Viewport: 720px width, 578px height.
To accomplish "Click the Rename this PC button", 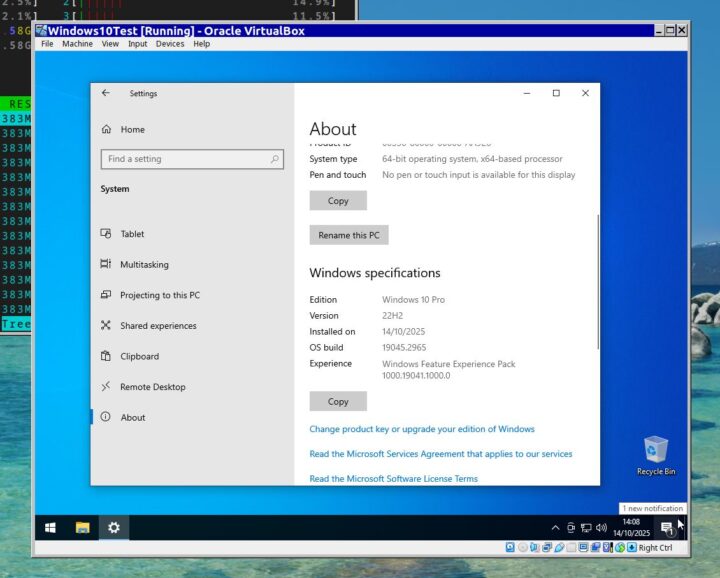I will (349, 235).
